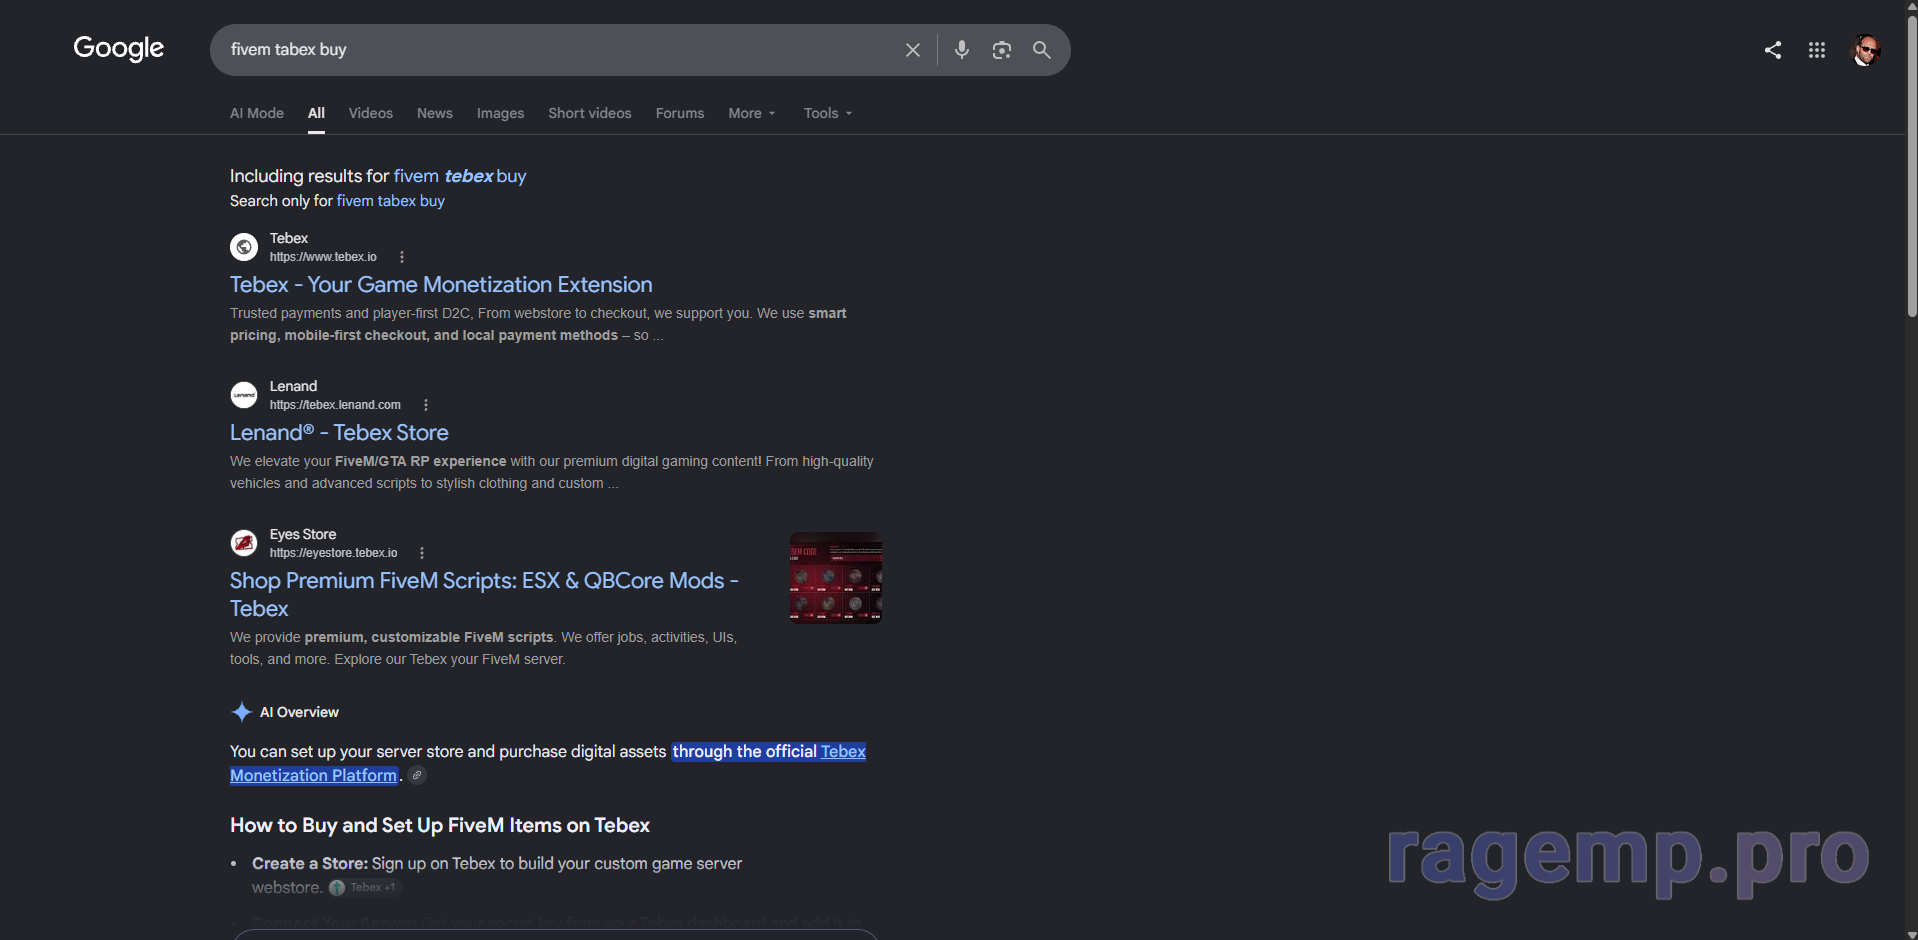This screenshot has width=1918, height=940.
Task: Open options menu for Tebex result
Action: point(402,257)
